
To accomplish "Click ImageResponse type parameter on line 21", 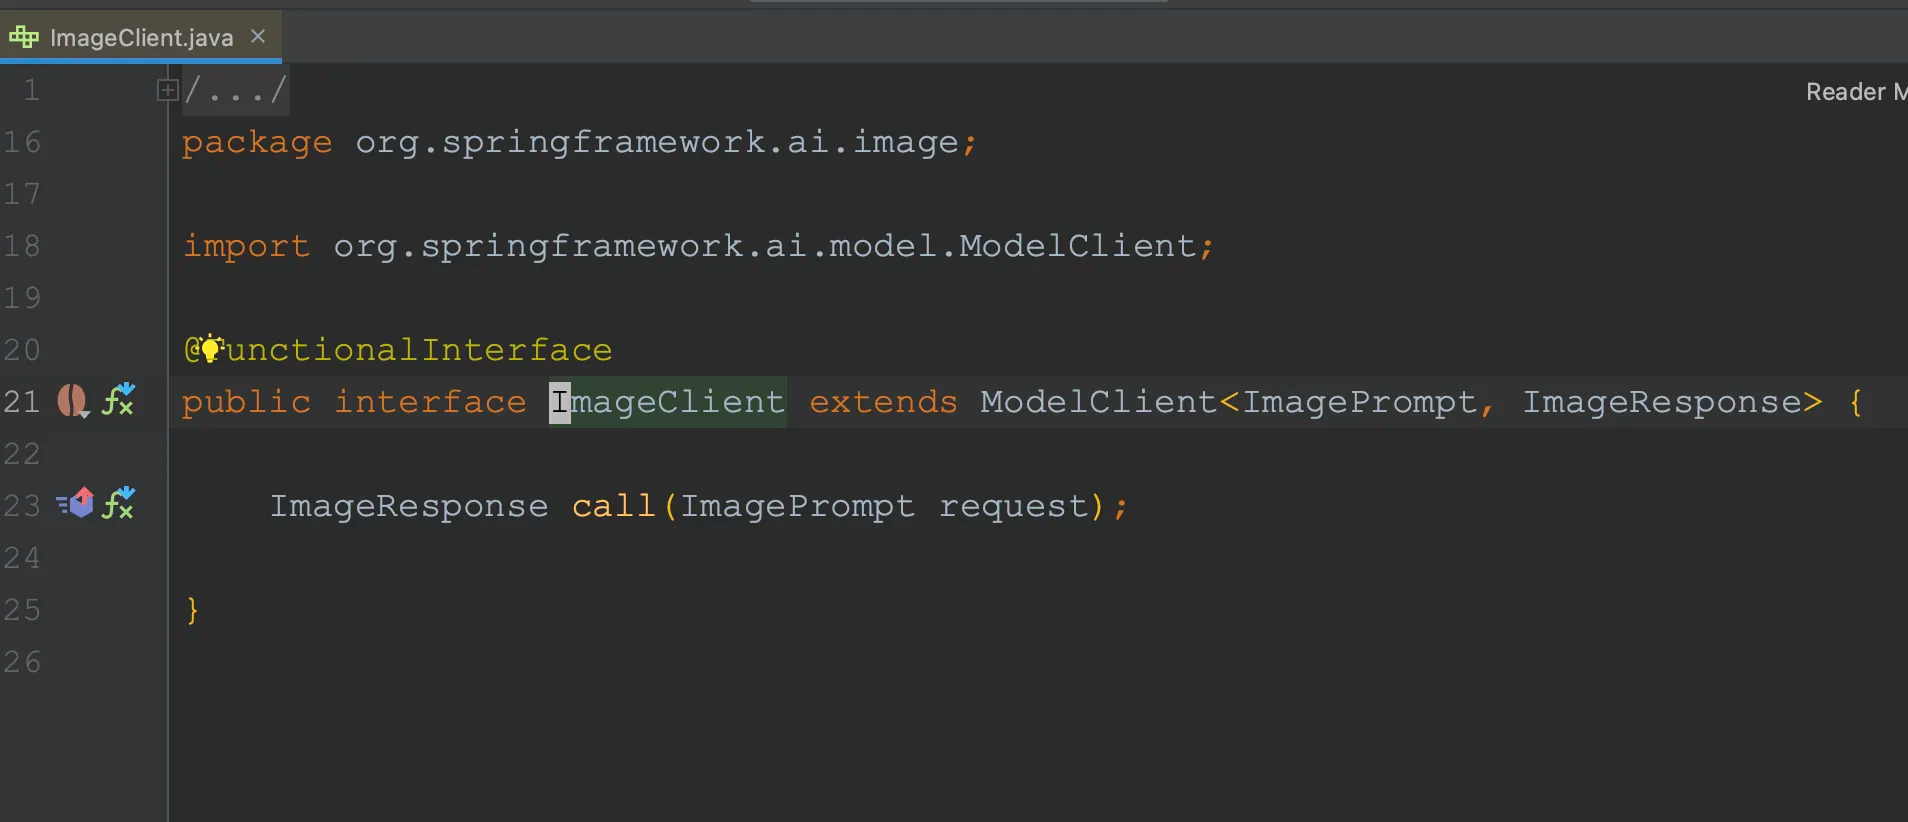I will [1662, 402].
